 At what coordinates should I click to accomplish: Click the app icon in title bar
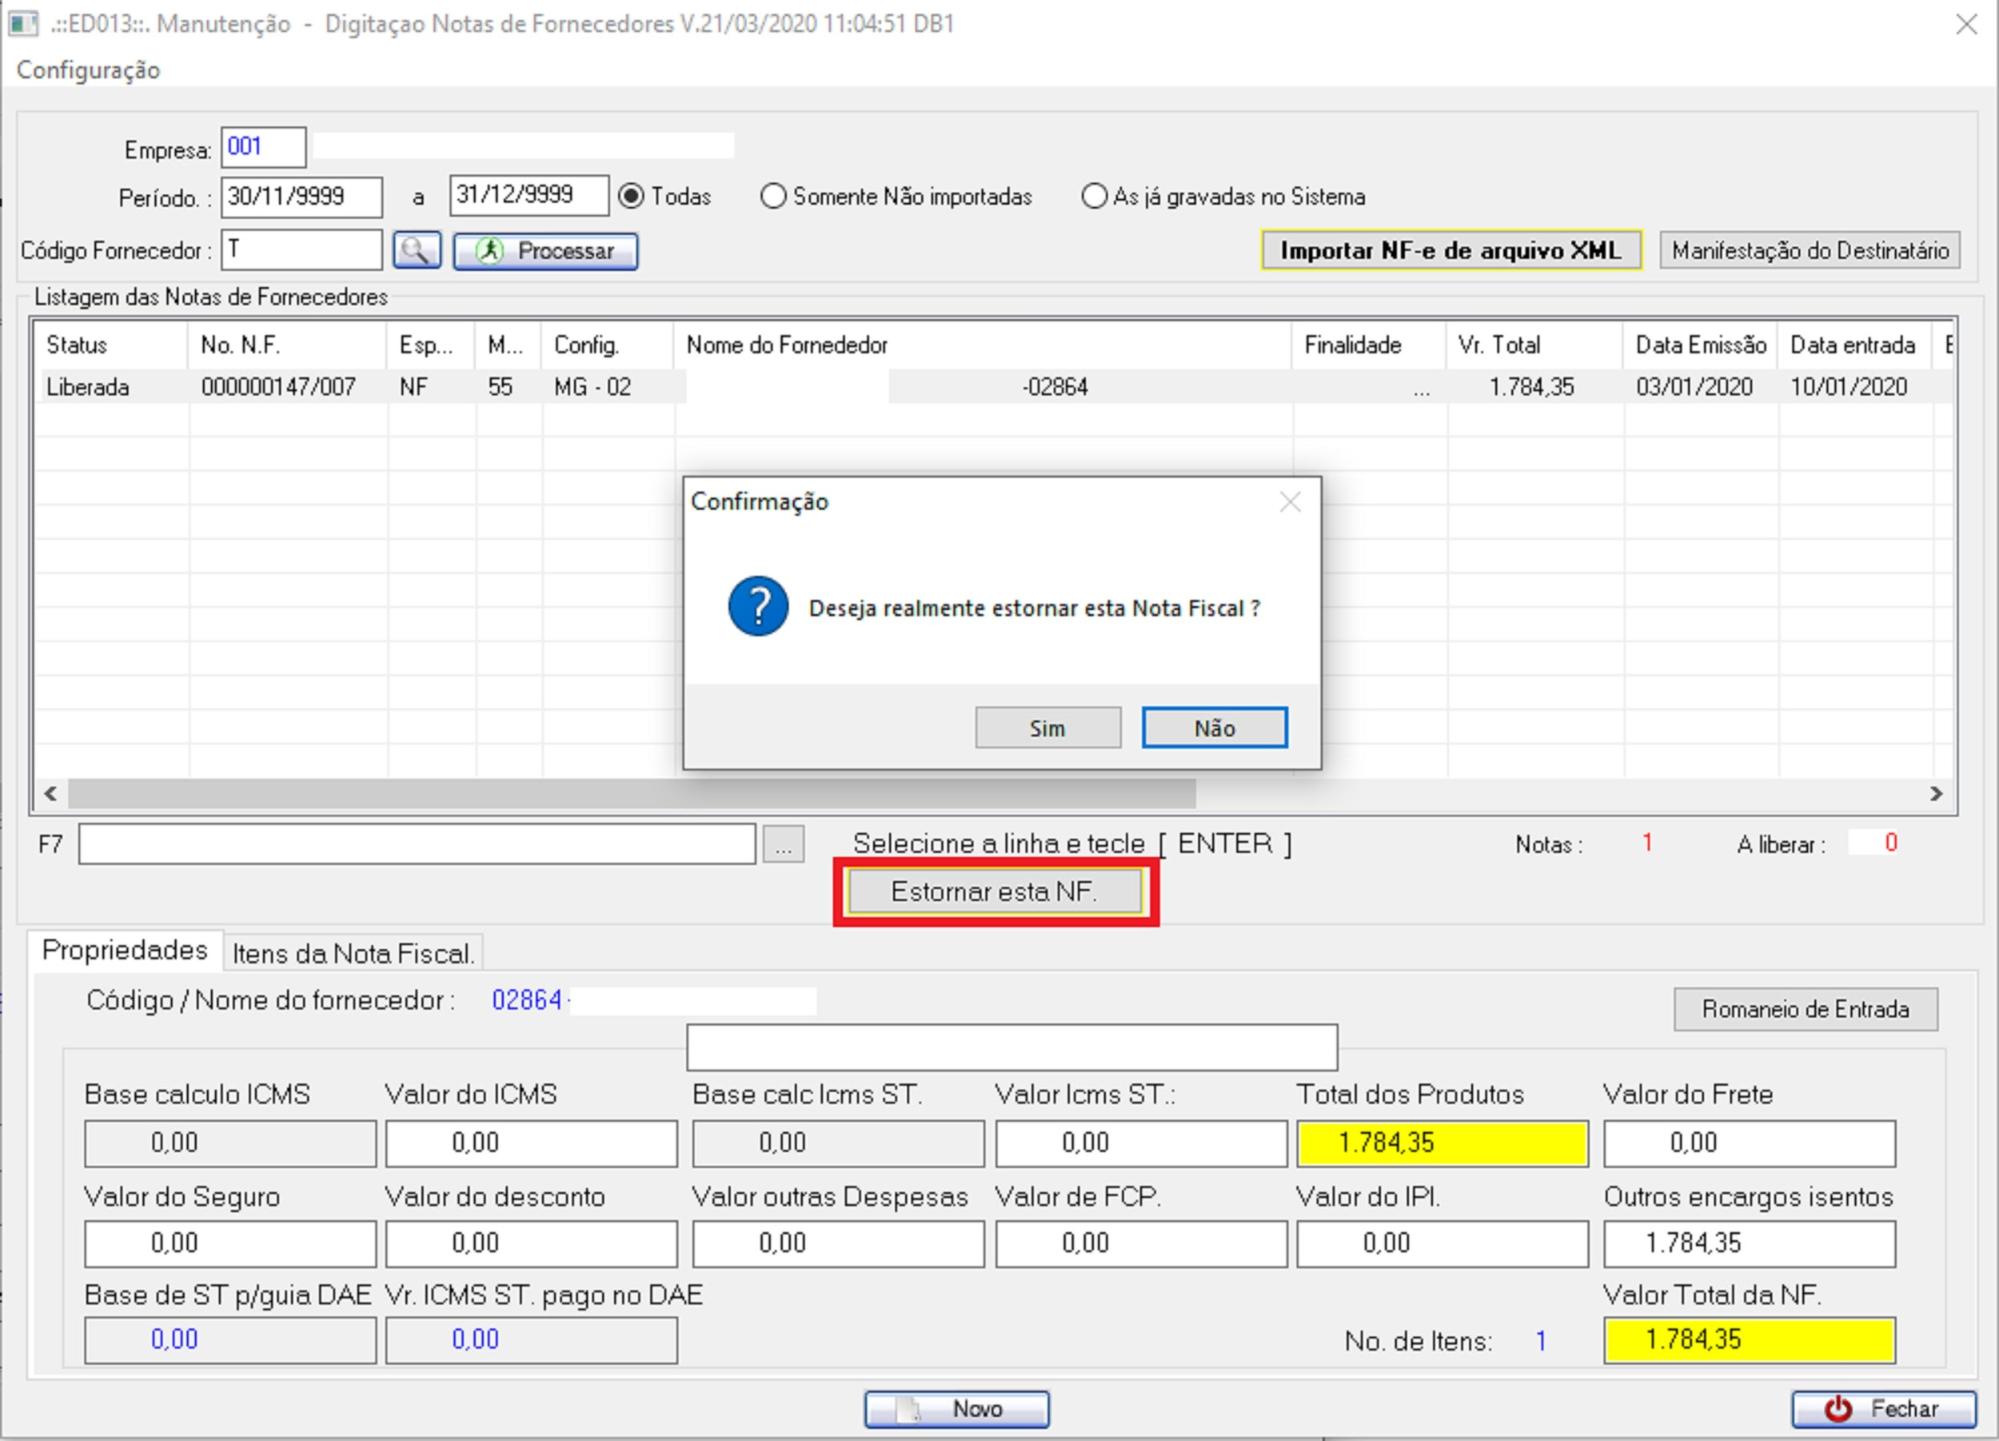coord(23,23)
